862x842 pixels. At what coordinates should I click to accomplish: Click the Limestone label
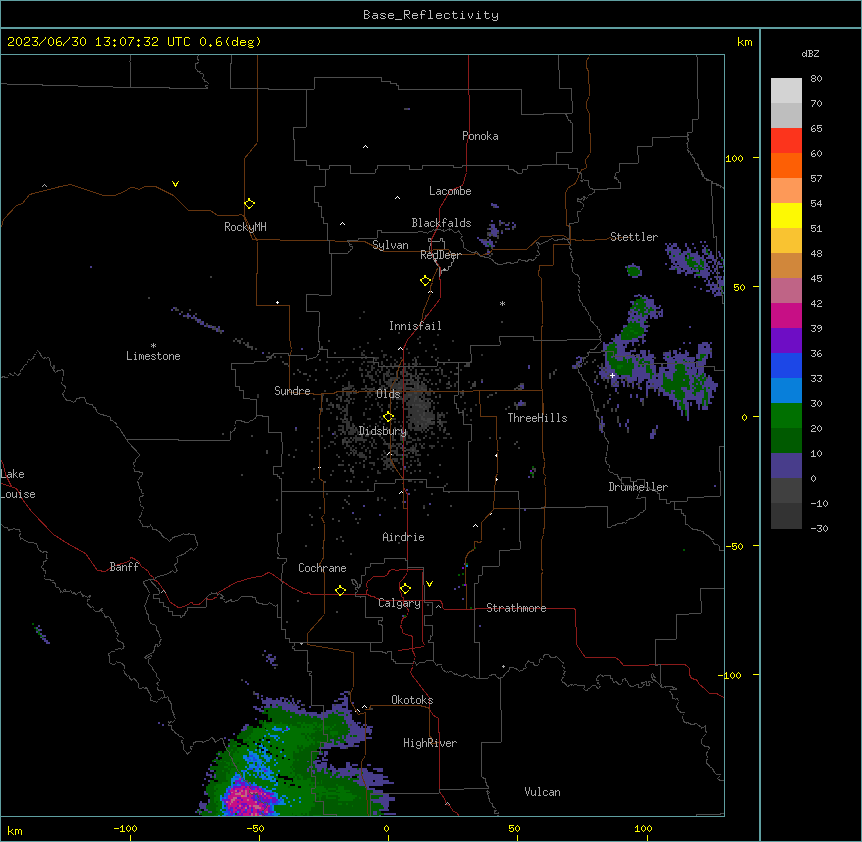coord(153,356)
